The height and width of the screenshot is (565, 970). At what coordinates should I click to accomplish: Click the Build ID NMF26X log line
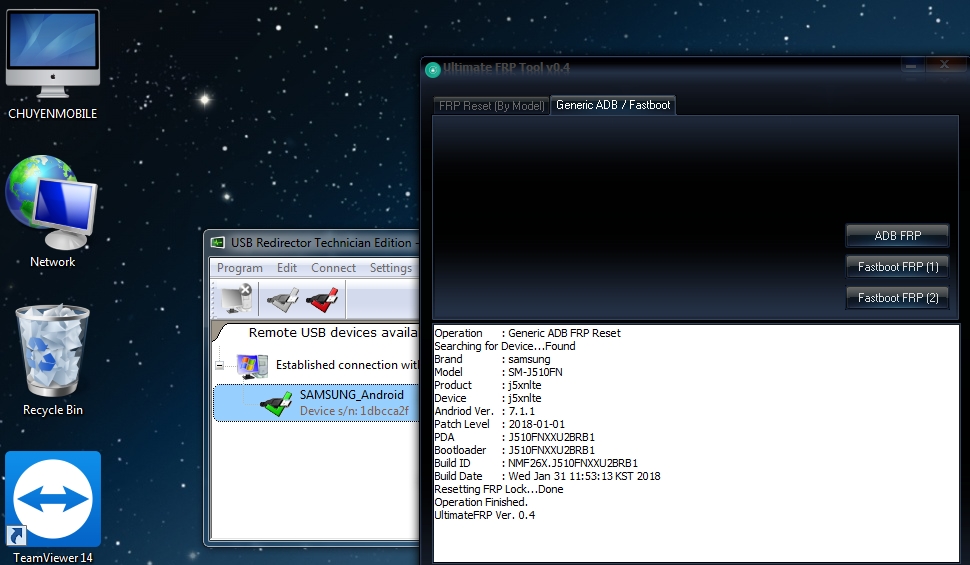pyautogui.click(x=536, y=463)
